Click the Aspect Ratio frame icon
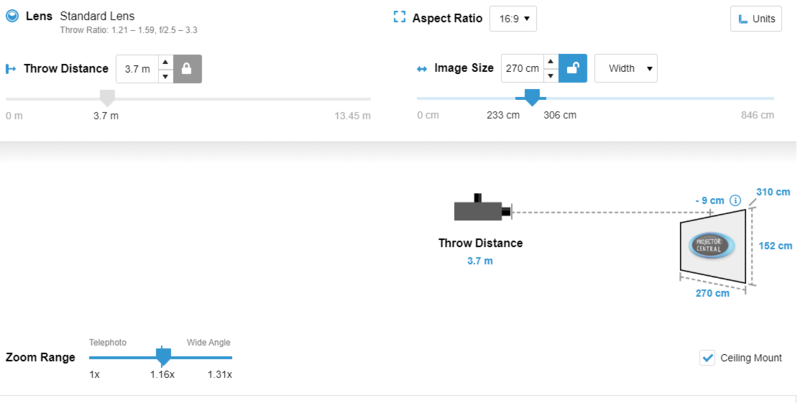This screenshot has height=403, width=800. (400, 18)
